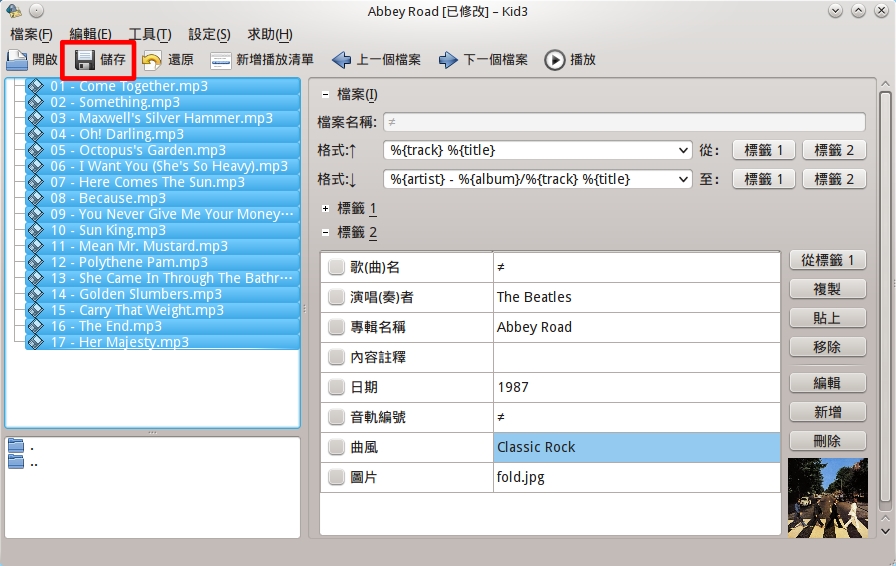This screenshot has width=896, height=566.
Task: Click the 新增 (Add) button
Action: (827, 412)
